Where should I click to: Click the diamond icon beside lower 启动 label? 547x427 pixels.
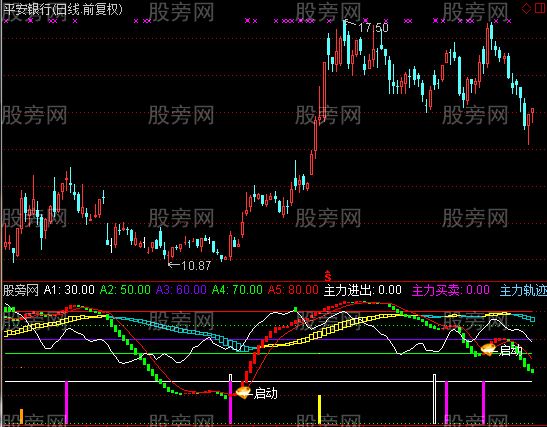tap(243, 391)
